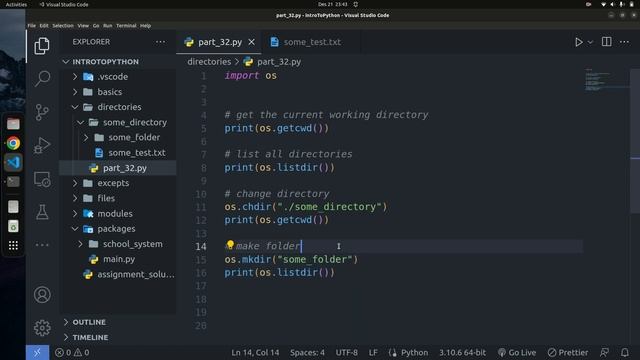This screenshot has width=640, height=360.
Task: Expand the some_folder folder
Action: [118, 138]
